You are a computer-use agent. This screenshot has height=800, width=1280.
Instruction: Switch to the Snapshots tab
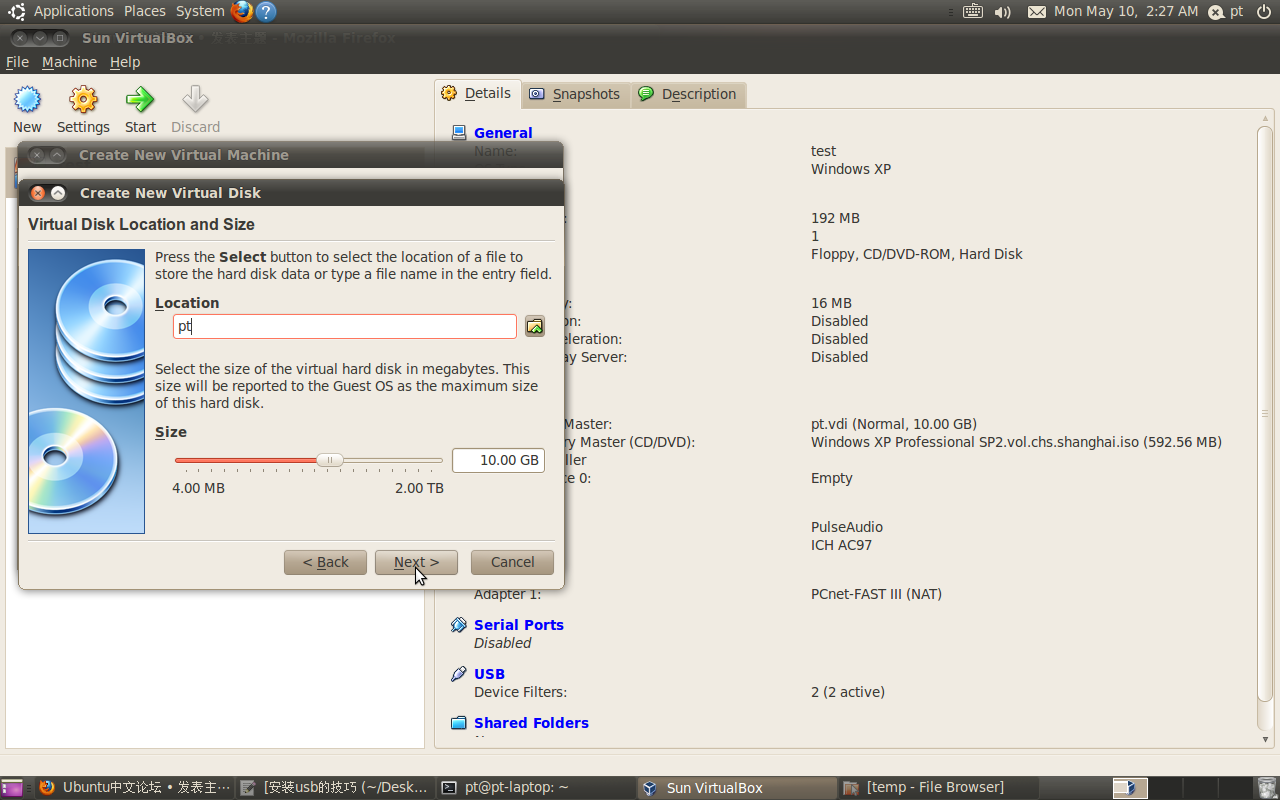tap(575, 94)
